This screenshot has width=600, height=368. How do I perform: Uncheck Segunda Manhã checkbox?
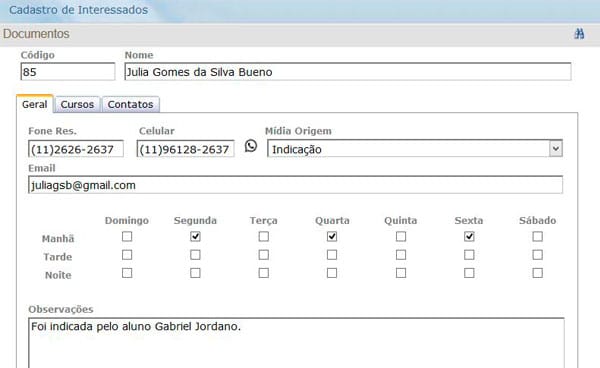[x=195, y=236]
